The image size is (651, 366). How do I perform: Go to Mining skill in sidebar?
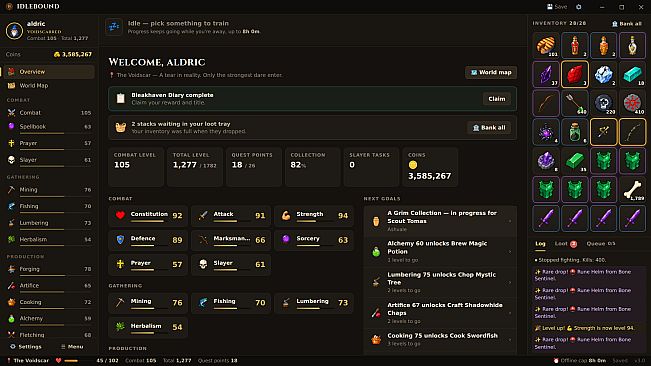[49, 190]
